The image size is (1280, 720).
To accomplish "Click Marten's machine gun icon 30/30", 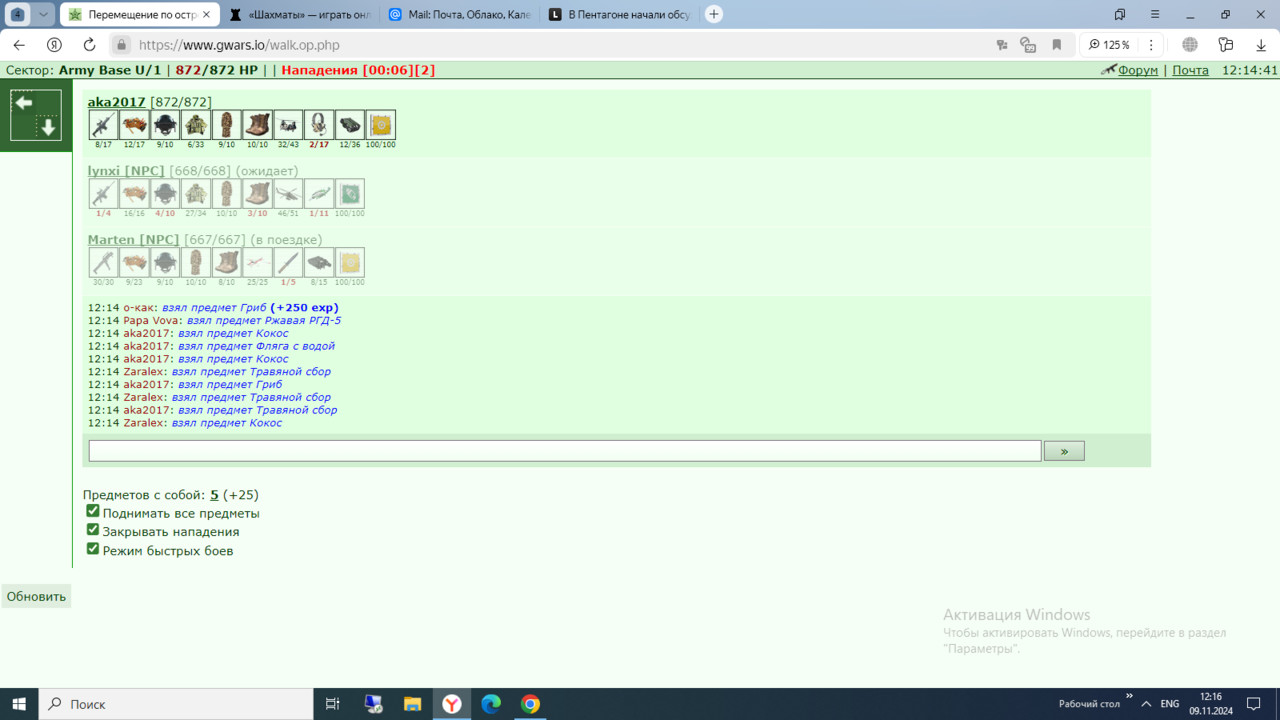I will [x=103, y=263].
